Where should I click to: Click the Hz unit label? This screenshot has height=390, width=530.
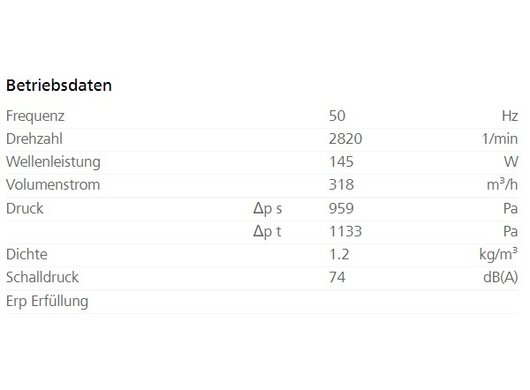(510, 116)
